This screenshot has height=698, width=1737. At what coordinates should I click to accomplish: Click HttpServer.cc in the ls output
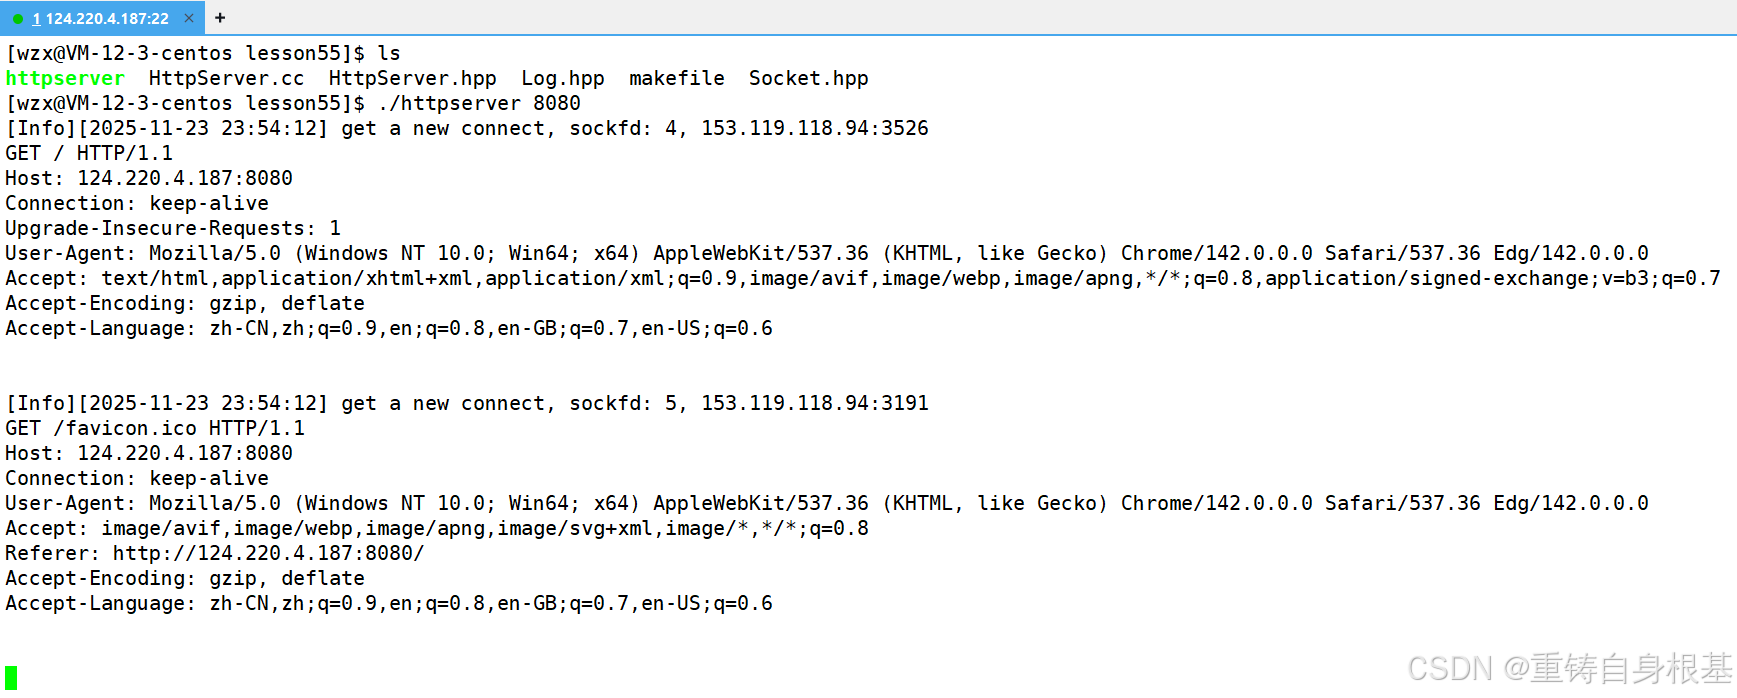point(226,78)
